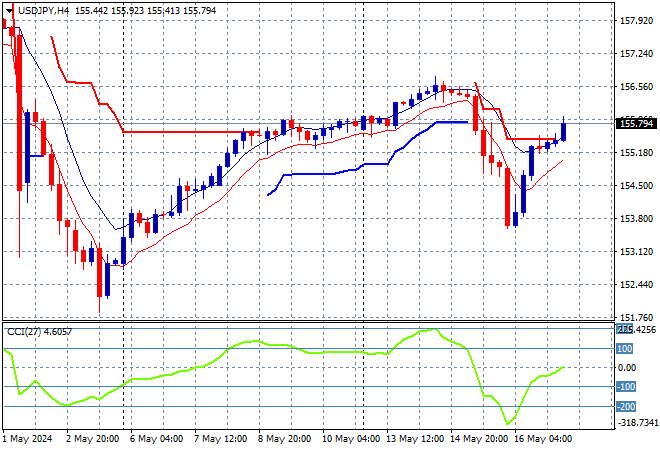Click the 152.440 price axis label
Image resolution: width=660 pixels, height=450 pixels.
coord(636,285)
